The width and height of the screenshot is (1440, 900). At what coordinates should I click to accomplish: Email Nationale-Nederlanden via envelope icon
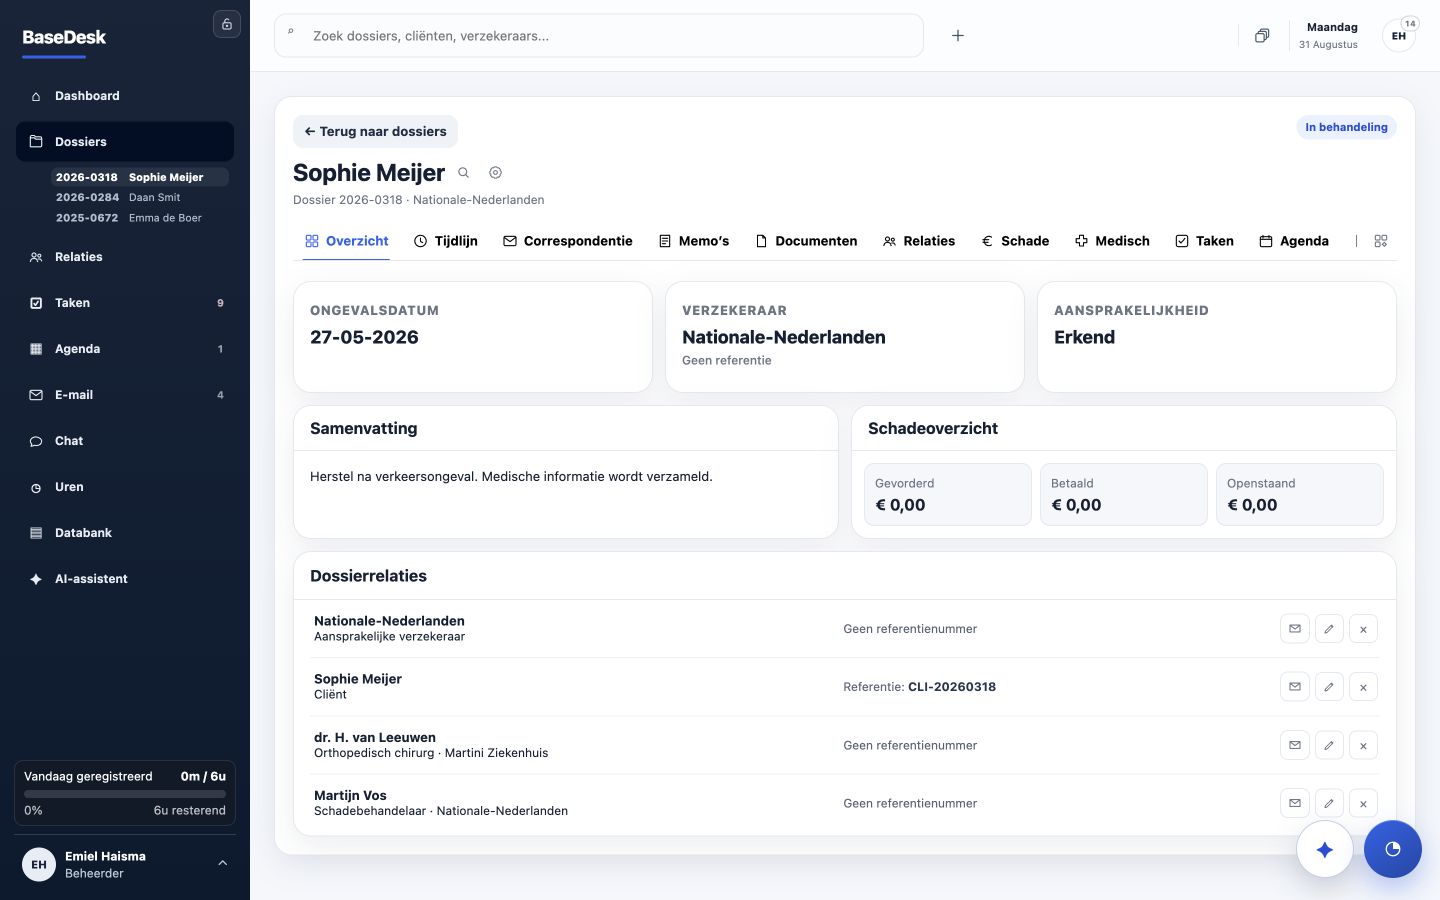(x=1295, y=629)
